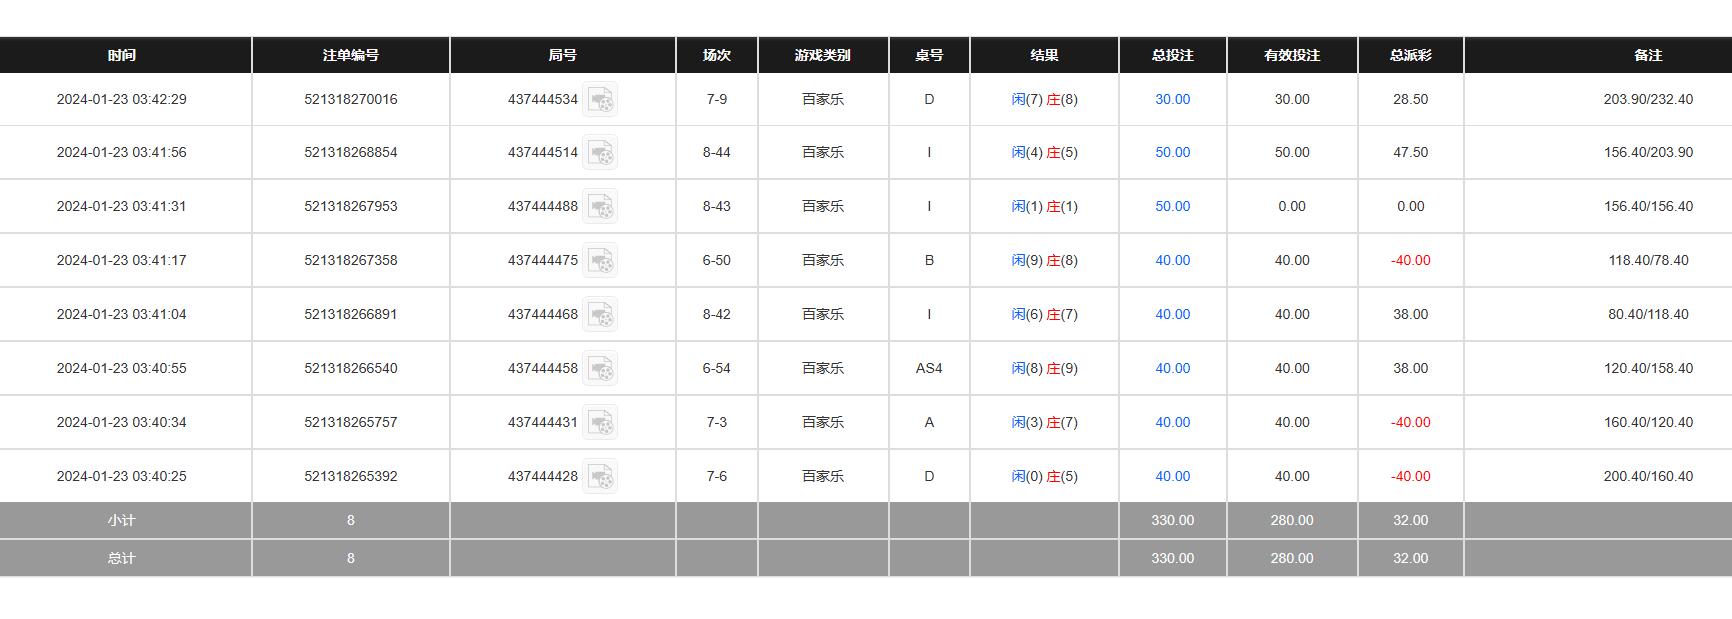Click the 游戏类别 column header
This screenshot has height=619, width=1732.
[822, 56]
